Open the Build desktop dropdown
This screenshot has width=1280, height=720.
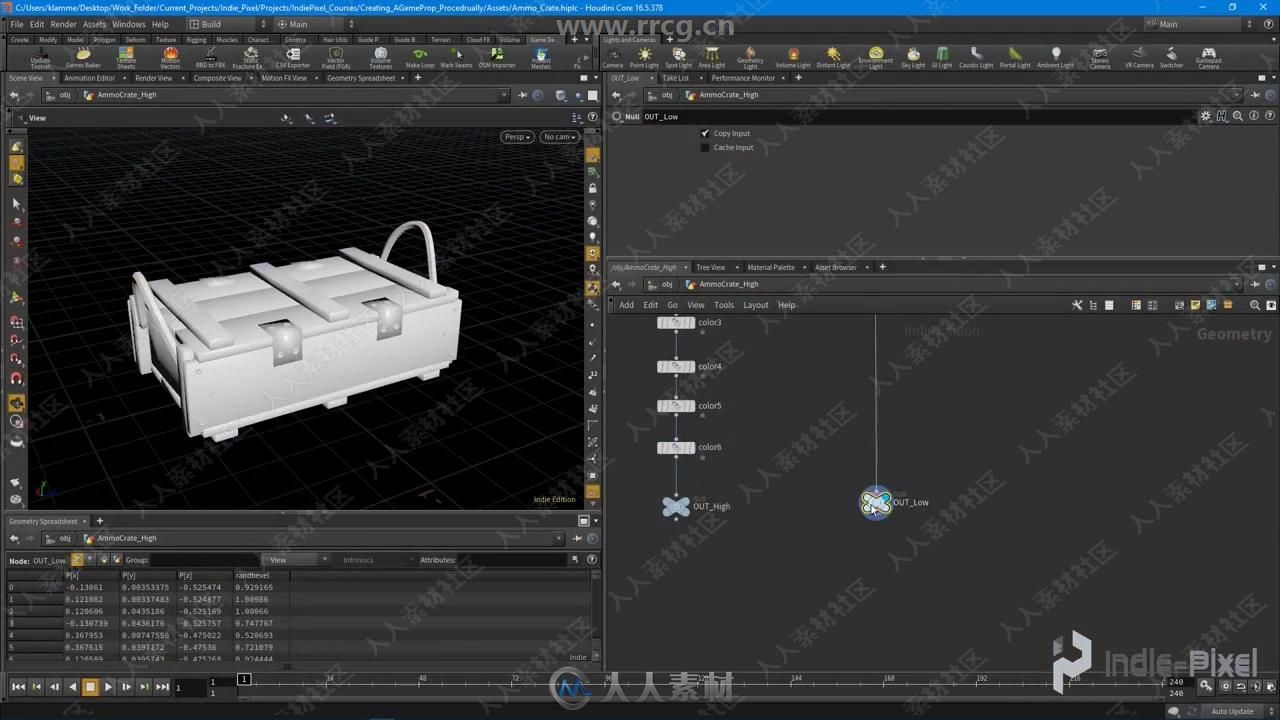pos(227,24)
